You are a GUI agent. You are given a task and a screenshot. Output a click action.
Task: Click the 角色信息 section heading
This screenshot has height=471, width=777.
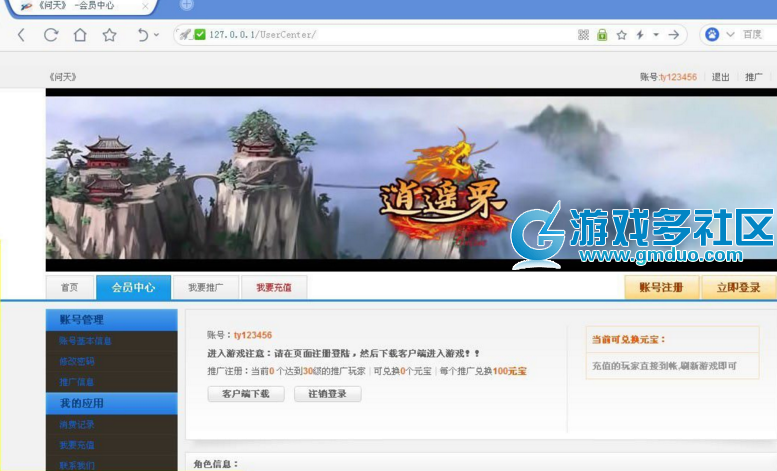pyautogui.click(x=216, y=464)
